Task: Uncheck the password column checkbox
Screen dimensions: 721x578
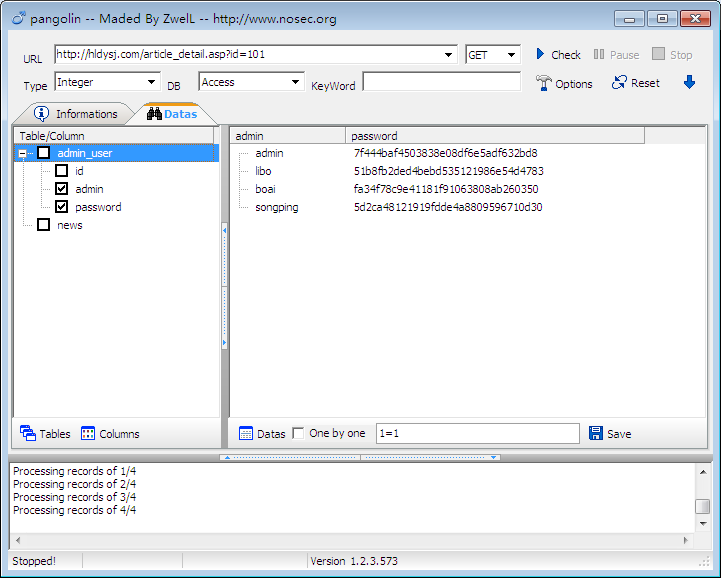Action: [61, 206]
